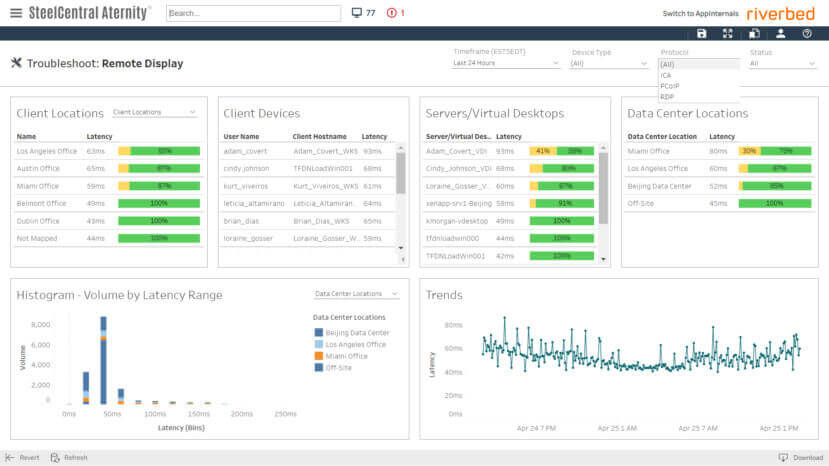829x466 pixels.
Task: Click the tallest histogram bar near 50ms
Action: 104,360
